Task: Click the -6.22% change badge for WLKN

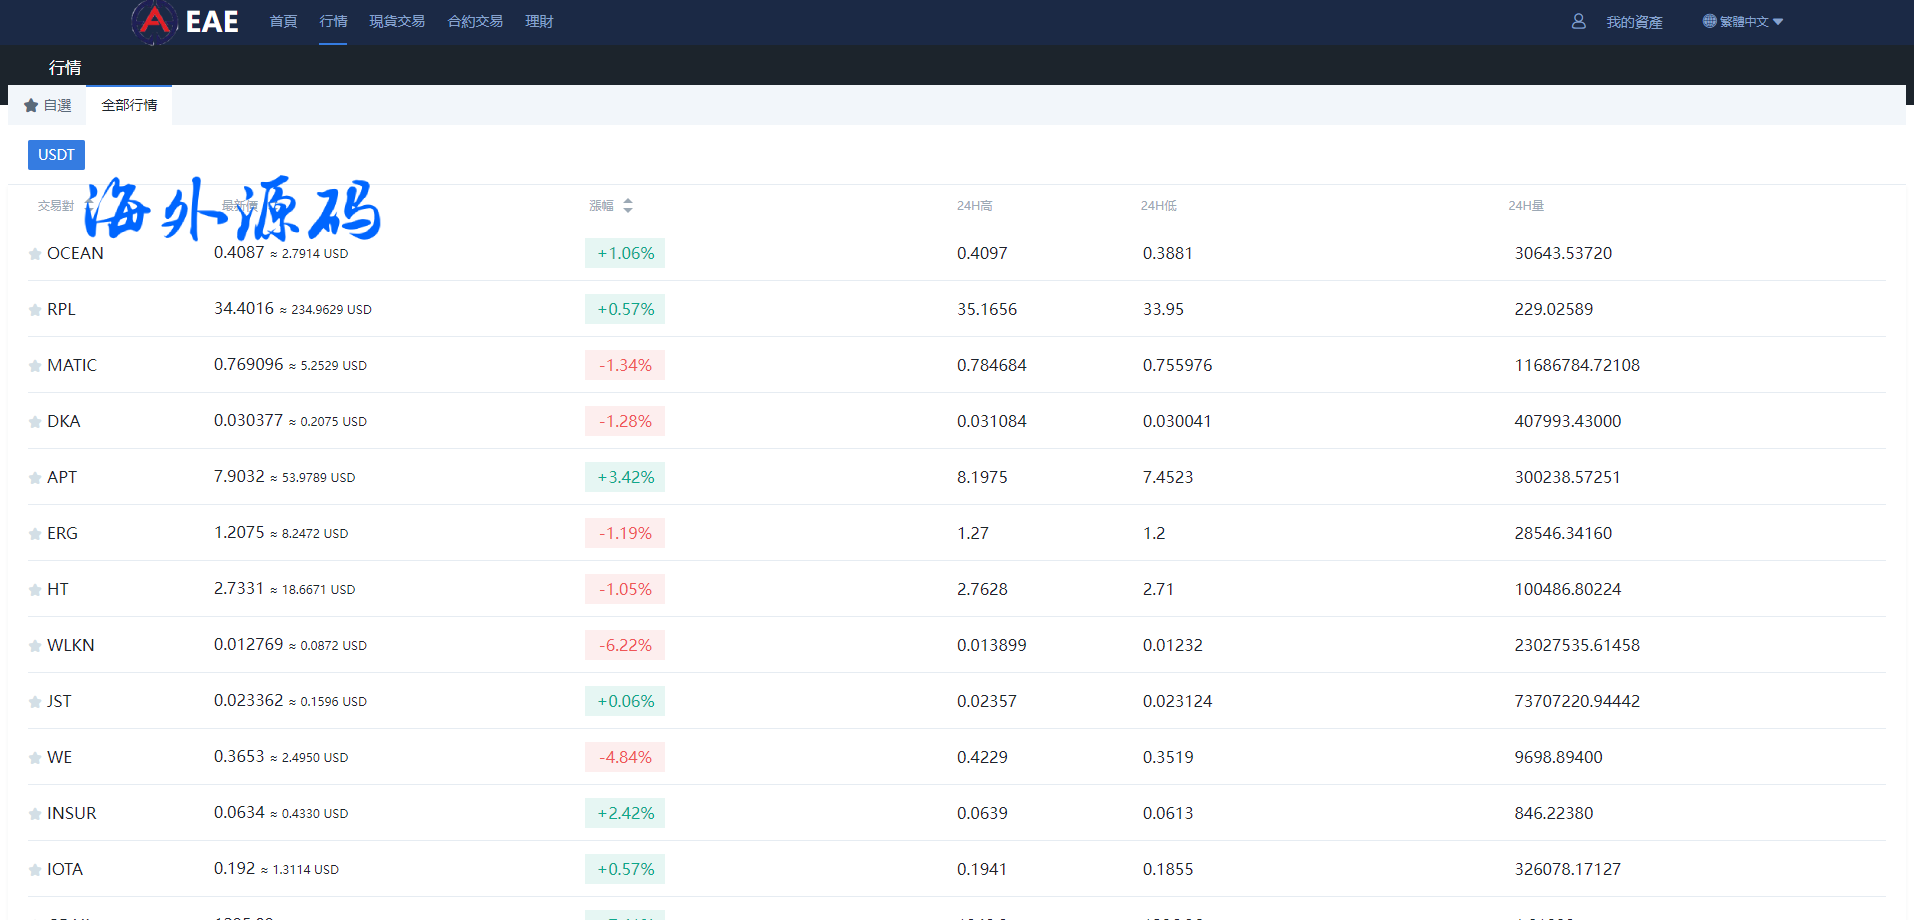Action: point(625,645)
